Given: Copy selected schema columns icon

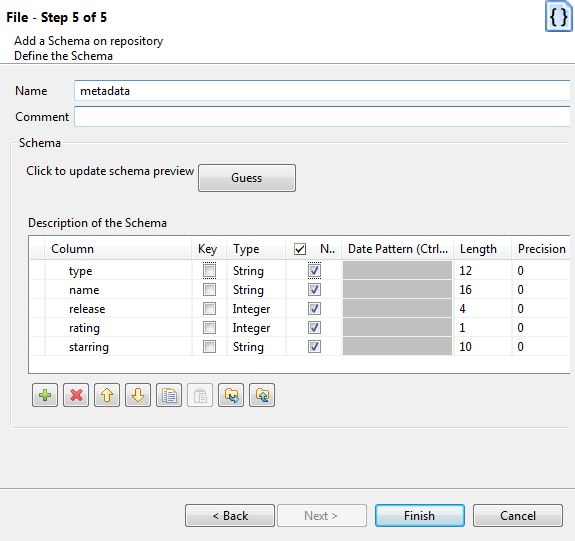Looking at the screenshot, I should click(x=169, y=395).
